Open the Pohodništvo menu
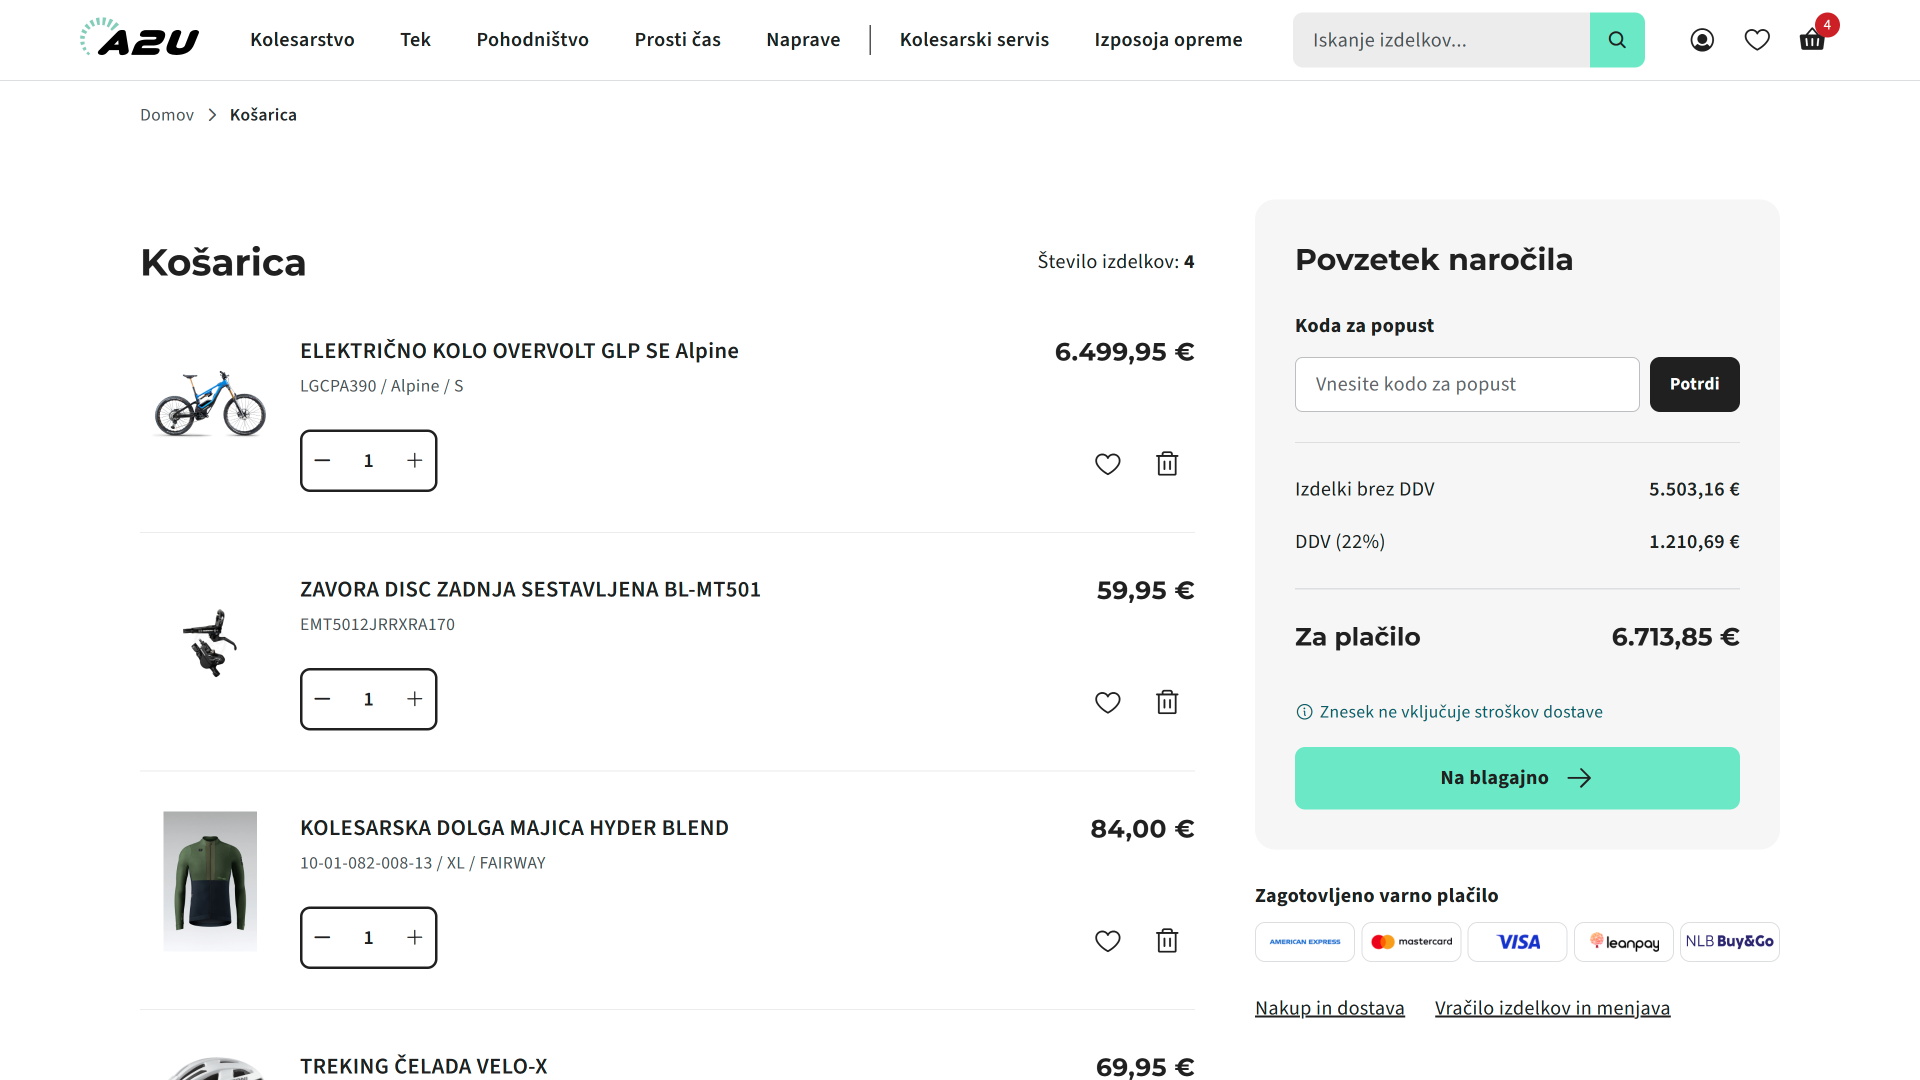 coord(532,40)
